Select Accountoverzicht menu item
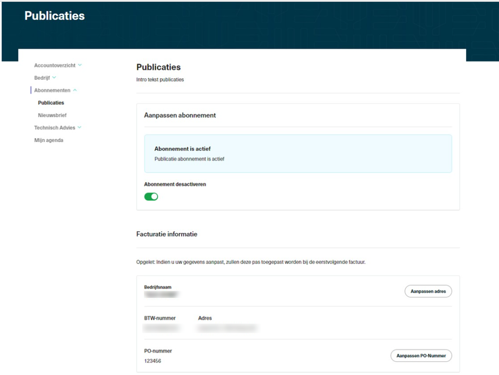499x375 pixels. (x=55, y=65)
